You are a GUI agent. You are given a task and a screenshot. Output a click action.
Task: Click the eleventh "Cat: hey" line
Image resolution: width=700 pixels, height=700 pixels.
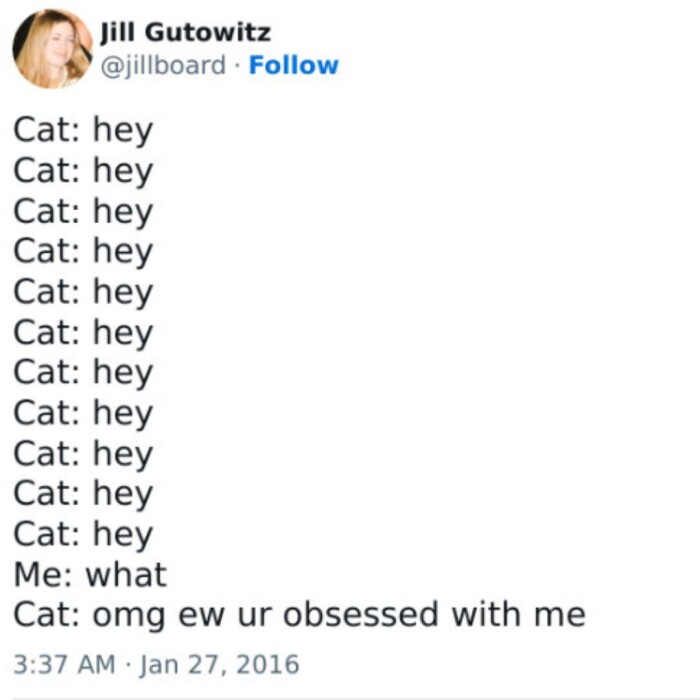click(83, 534)
